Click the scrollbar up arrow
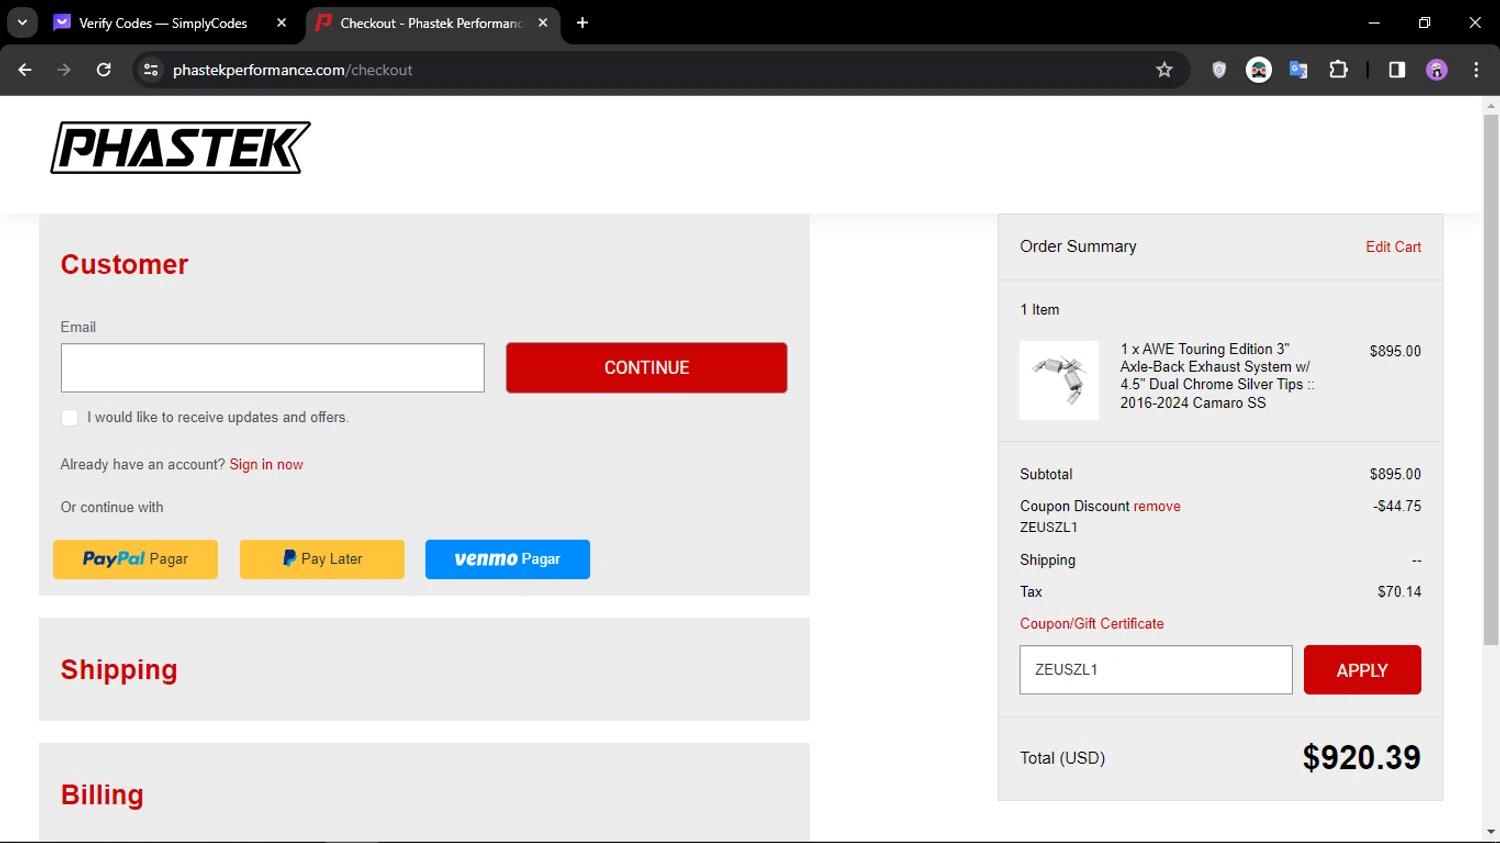 tap(1491, 105)
